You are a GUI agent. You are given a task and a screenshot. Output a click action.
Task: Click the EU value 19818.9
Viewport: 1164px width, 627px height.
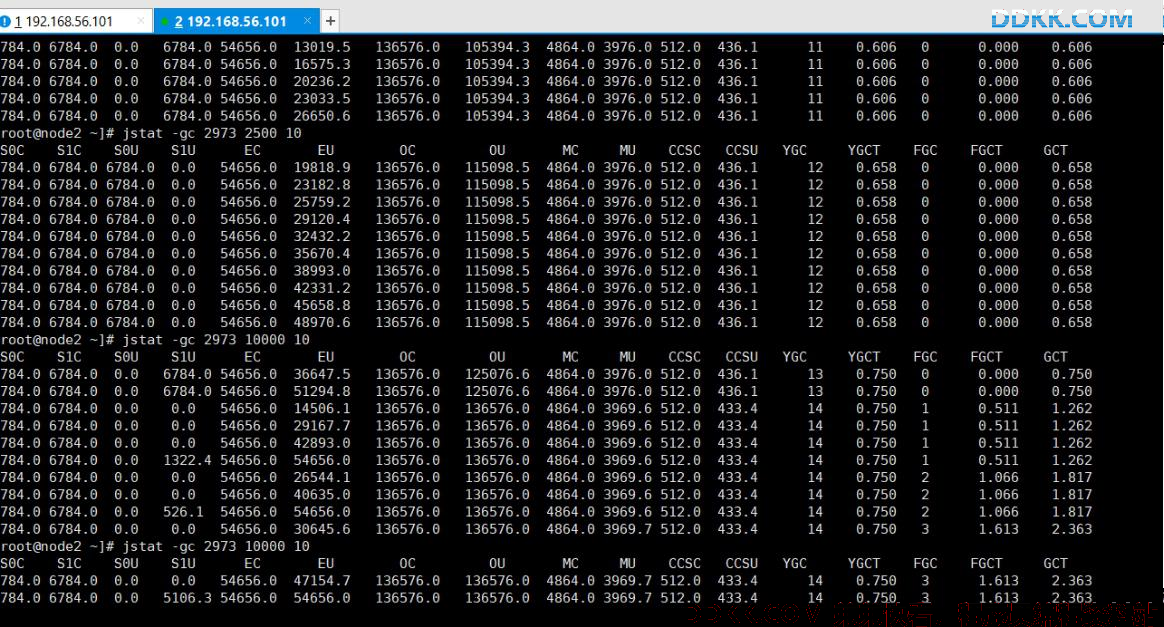pyautogui.click(x=322, y=168)
